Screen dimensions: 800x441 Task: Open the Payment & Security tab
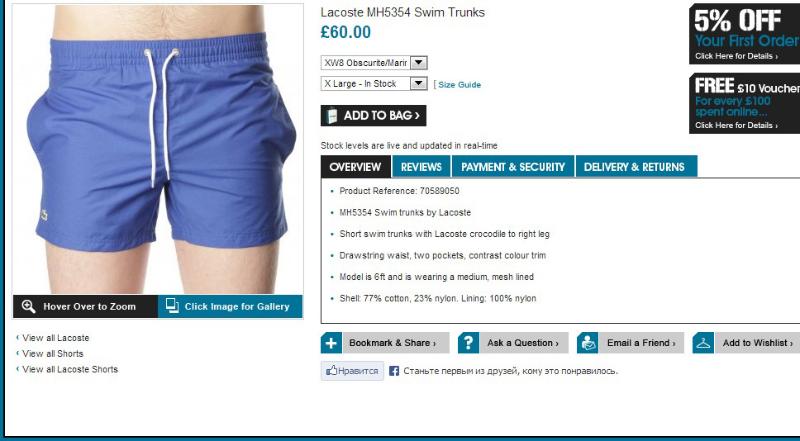[x=513, y=167]
